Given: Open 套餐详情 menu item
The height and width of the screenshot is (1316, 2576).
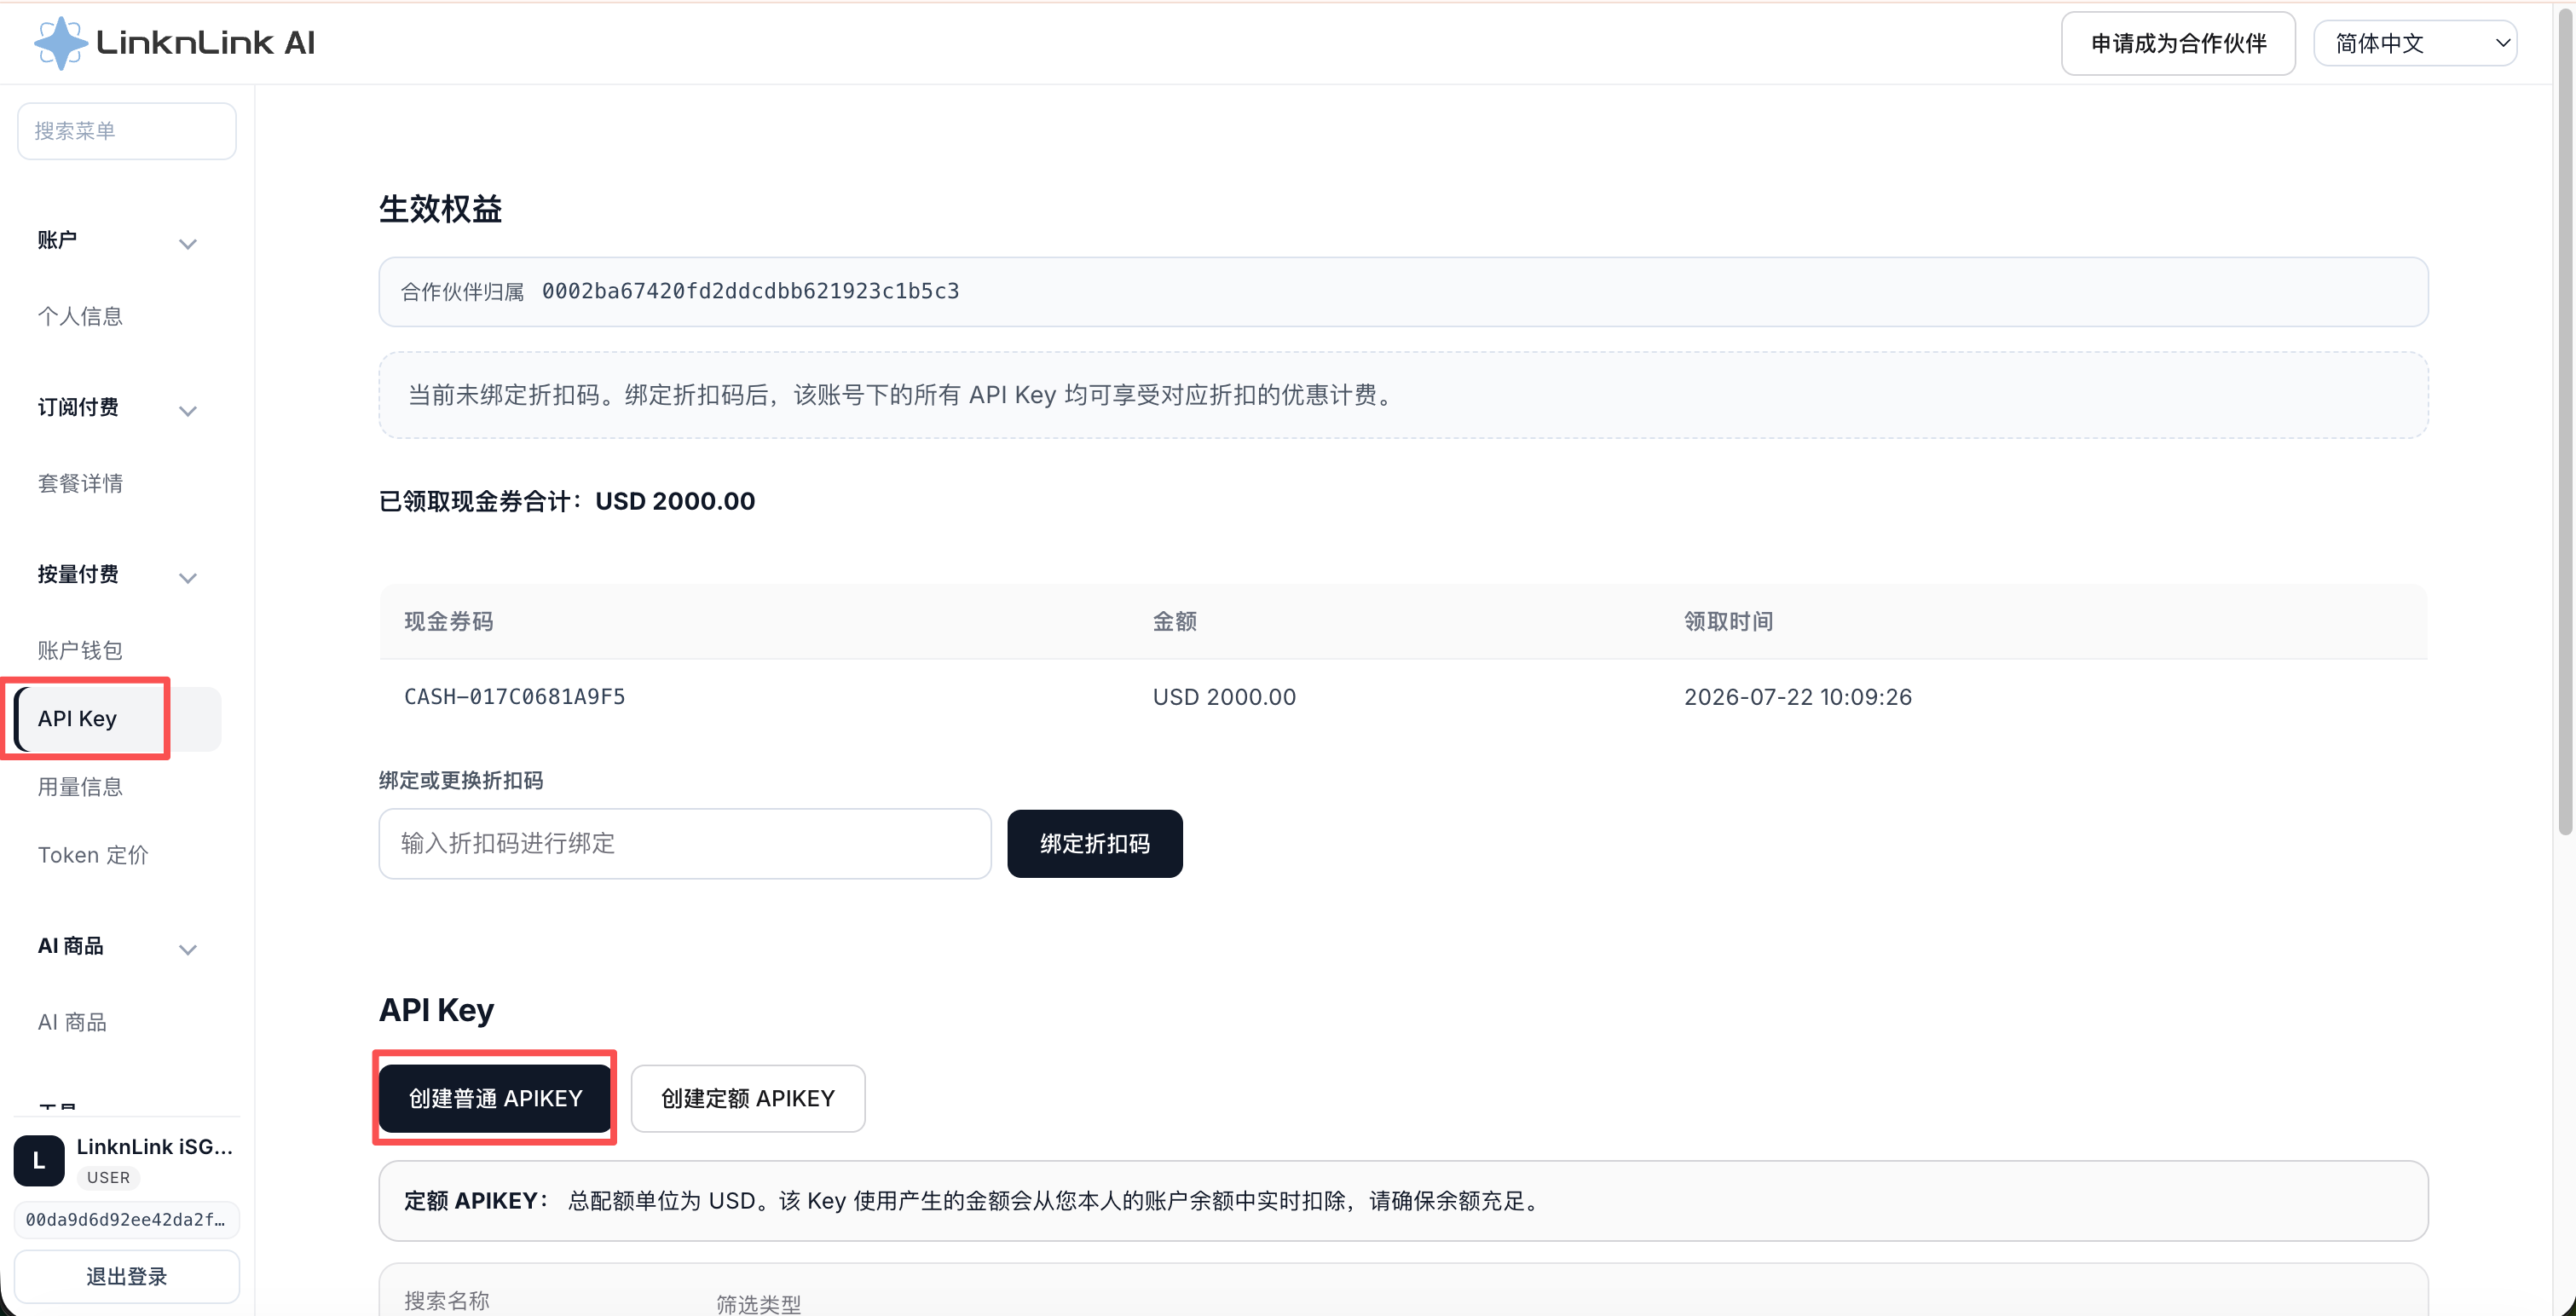Looking at the screenshot, I should (80, 483).
